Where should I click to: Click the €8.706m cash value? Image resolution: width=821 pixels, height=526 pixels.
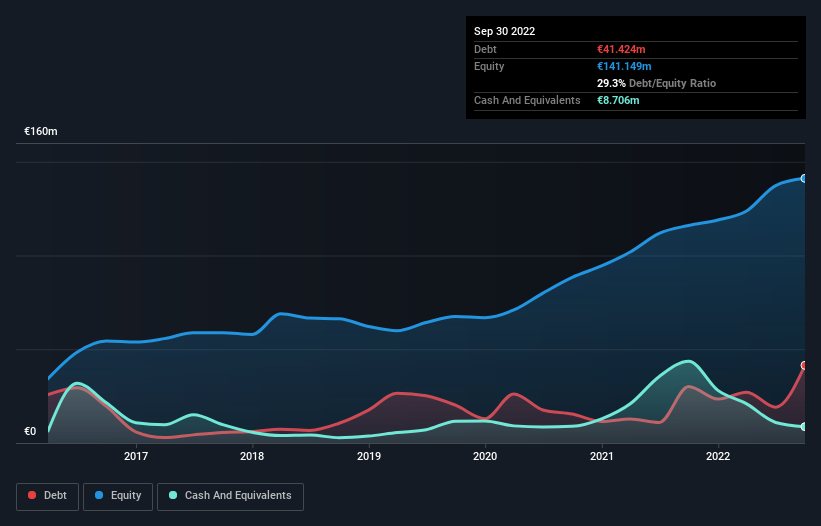click(x=618, y=100)
